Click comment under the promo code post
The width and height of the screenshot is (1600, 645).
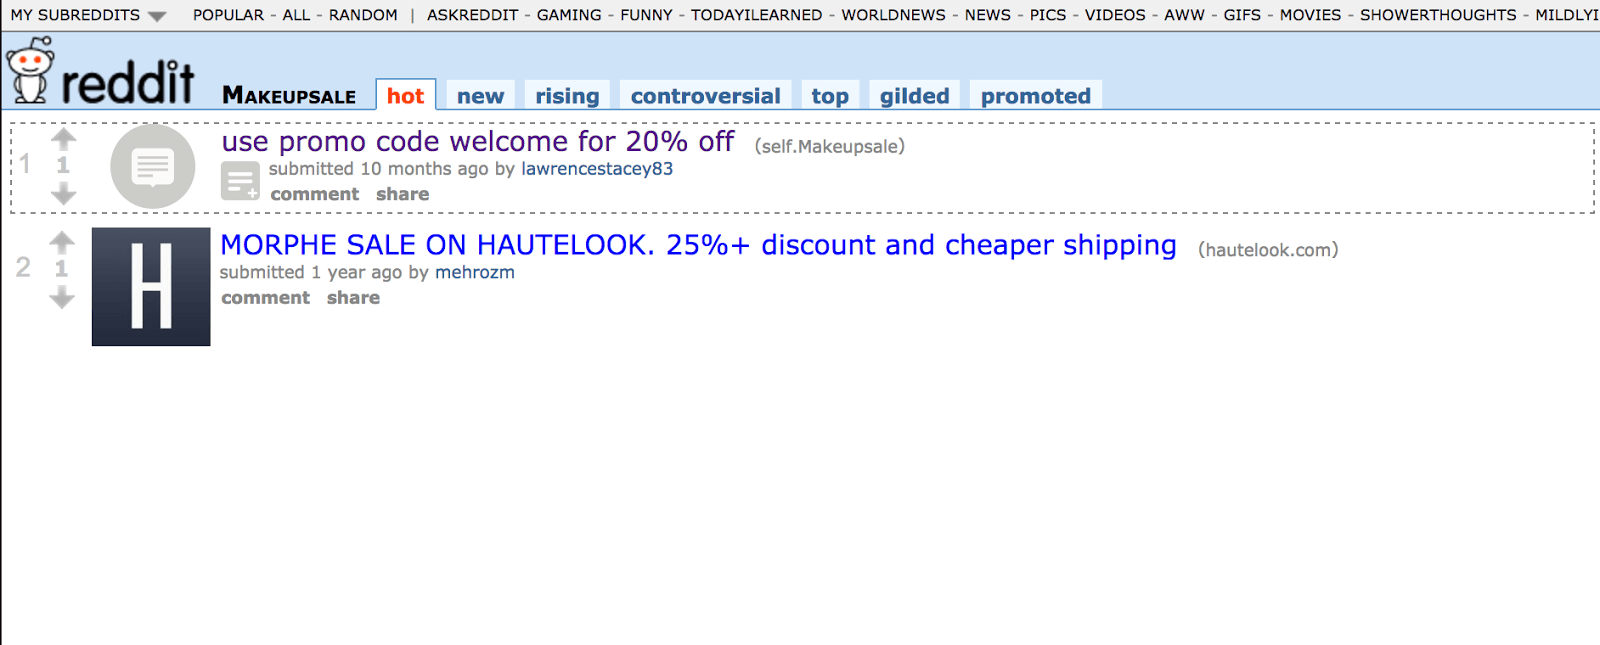(315, 194)
